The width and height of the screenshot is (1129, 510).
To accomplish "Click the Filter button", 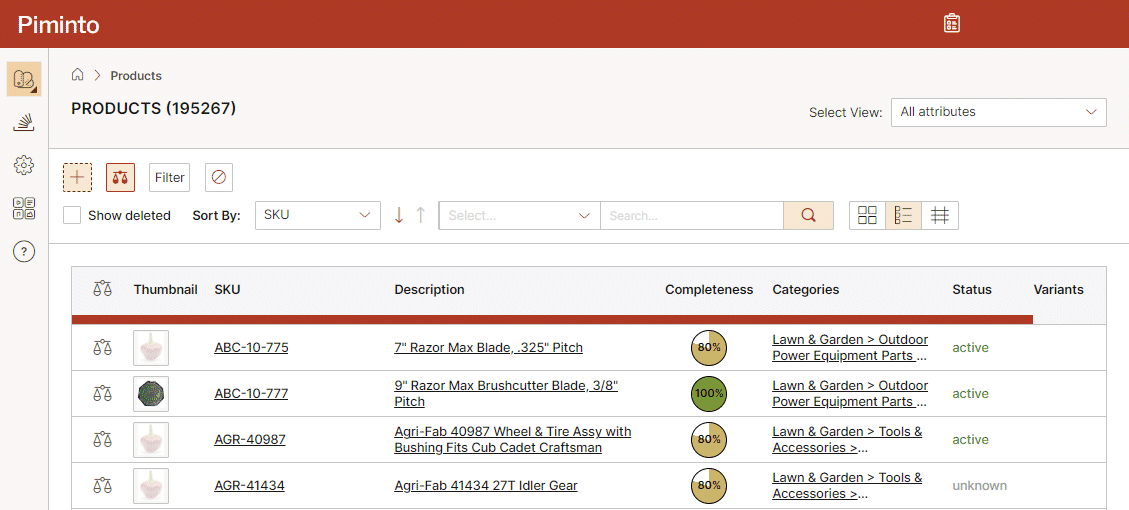I will tap(169, 177).
